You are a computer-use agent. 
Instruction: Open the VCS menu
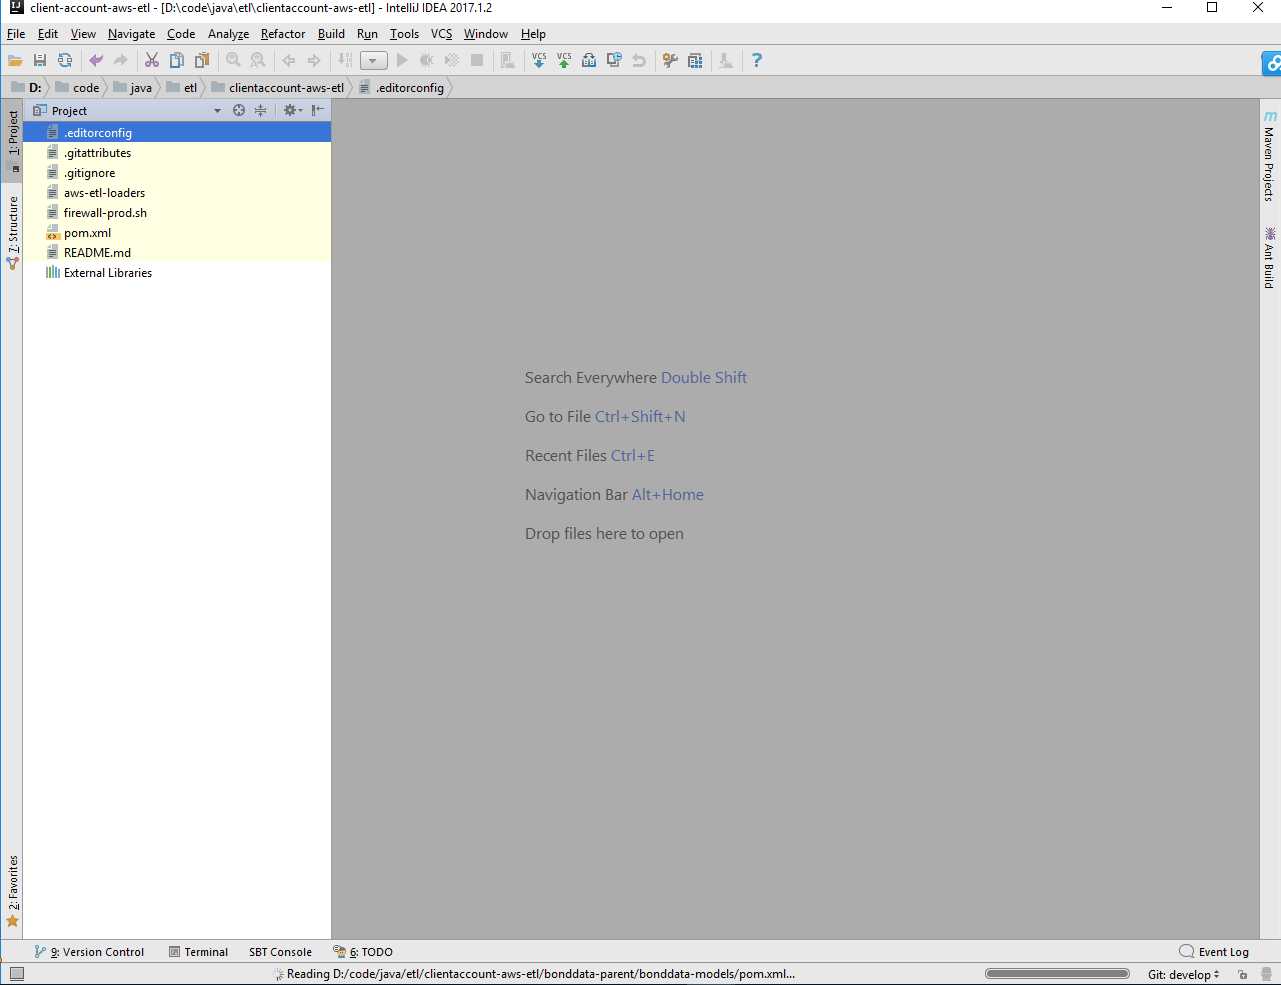(441, 34)
